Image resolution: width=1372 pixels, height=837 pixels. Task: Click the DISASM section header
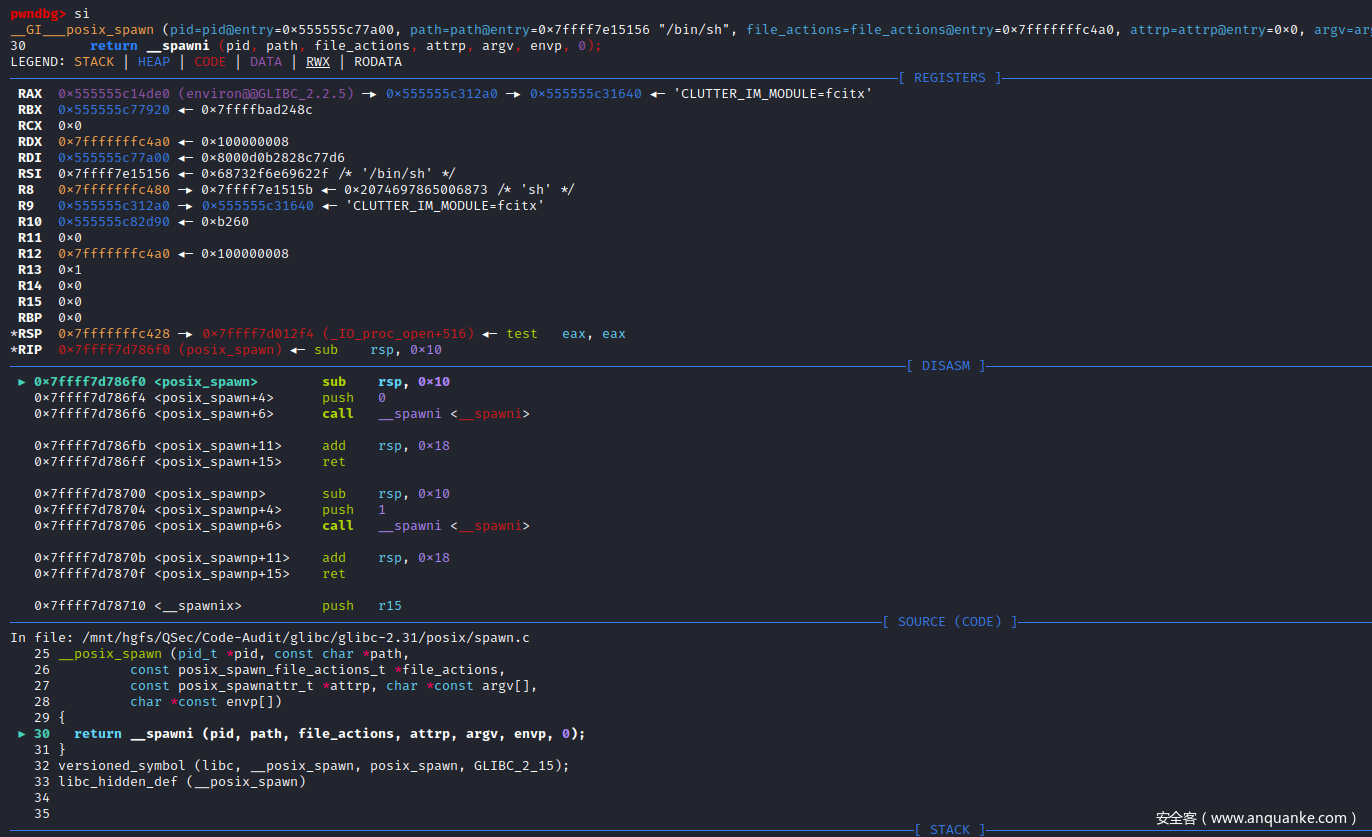click(x=945, y=366)
